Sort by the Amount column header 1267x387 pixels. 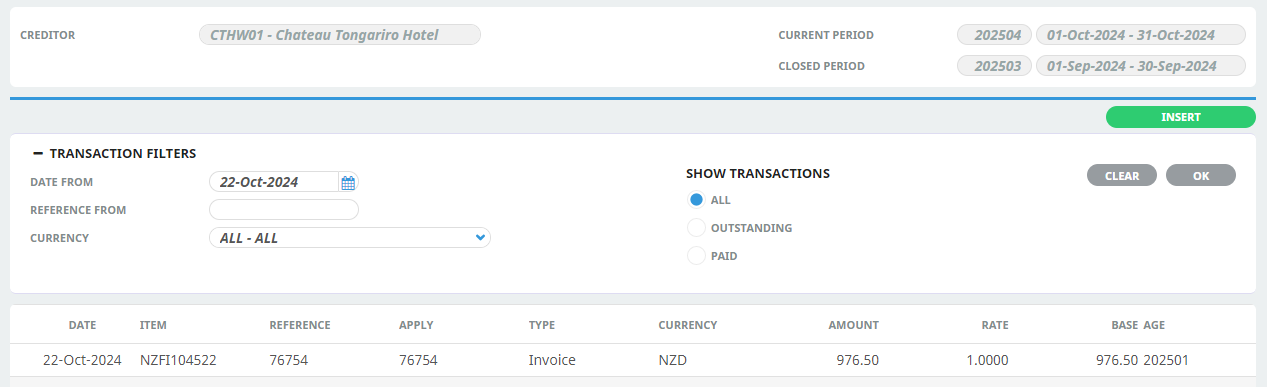[x=853, y=325]
